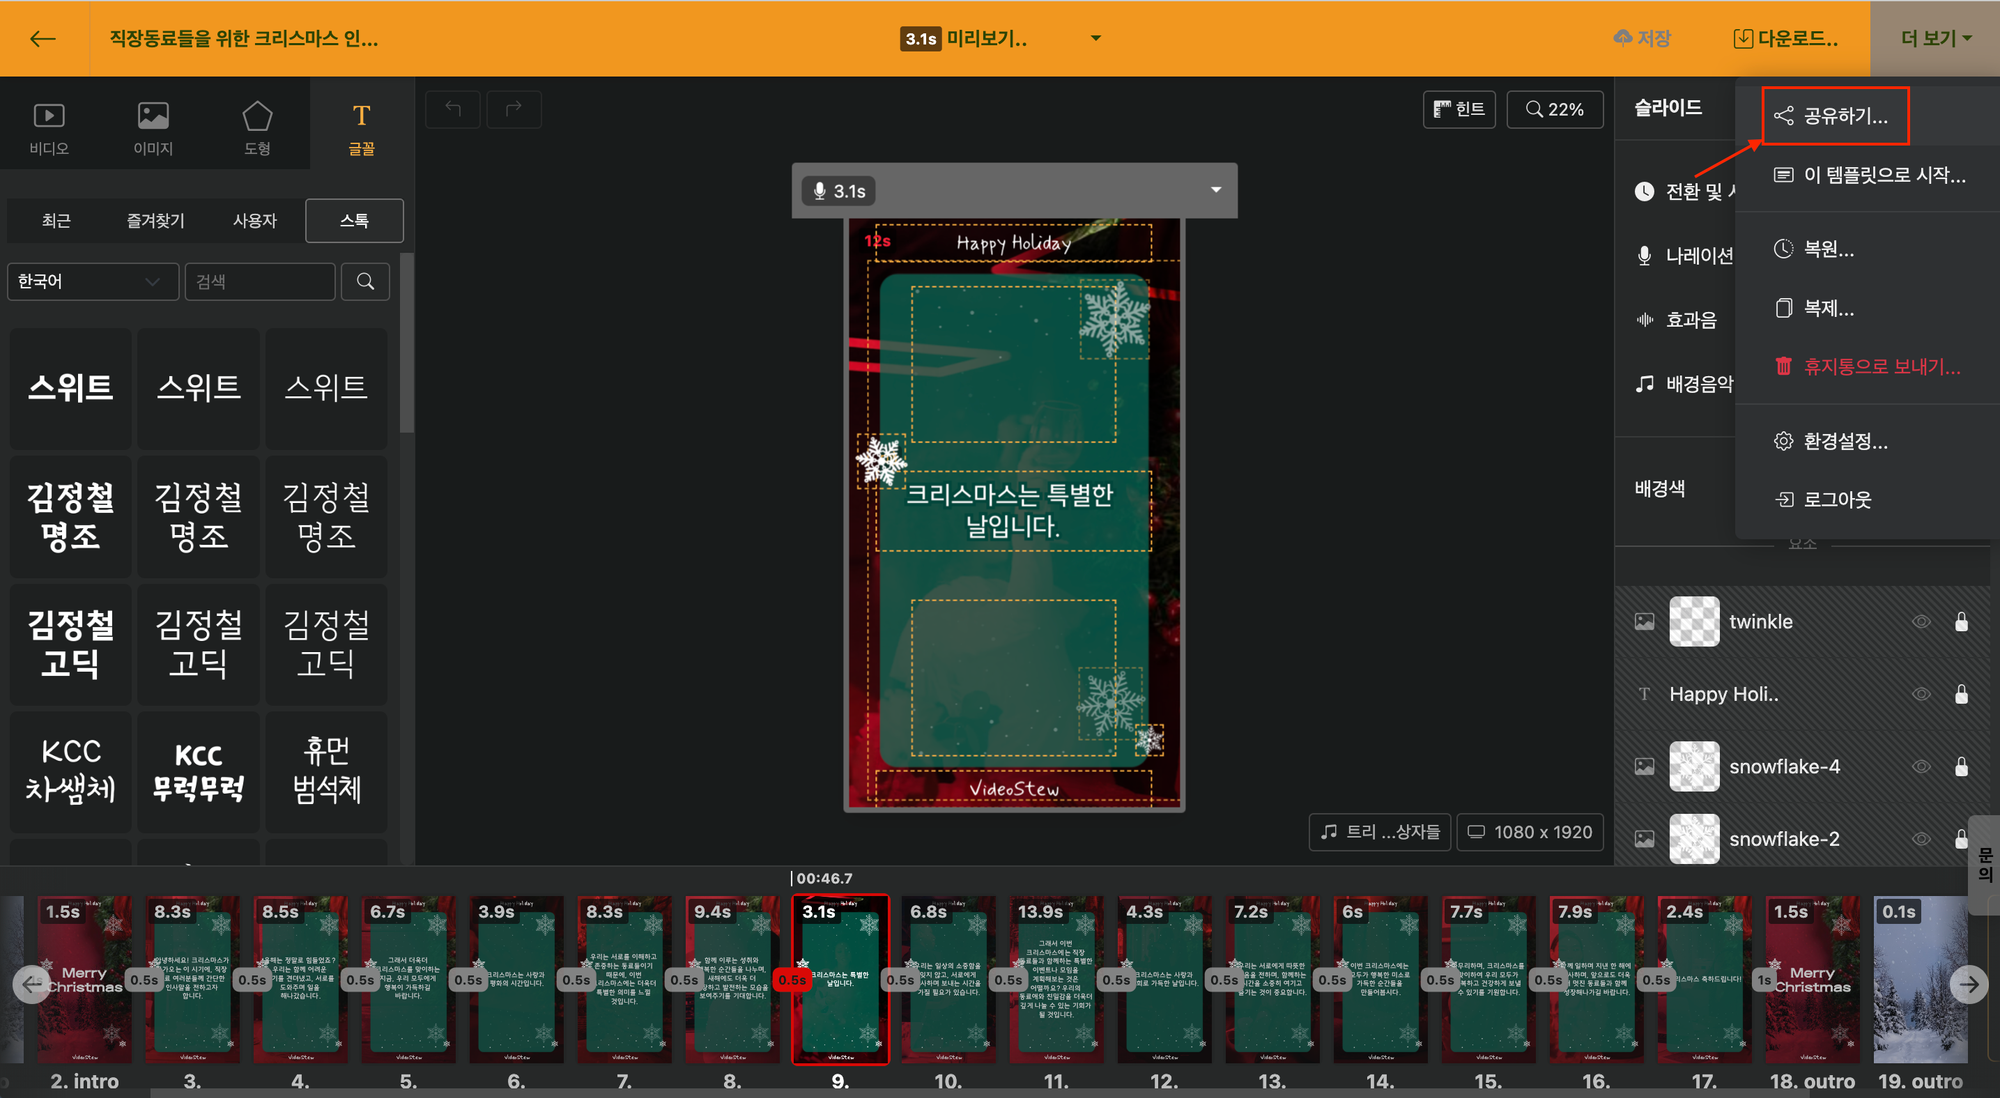Click the undo arrow button
2000x1098 pixels.
coord(453,109)
